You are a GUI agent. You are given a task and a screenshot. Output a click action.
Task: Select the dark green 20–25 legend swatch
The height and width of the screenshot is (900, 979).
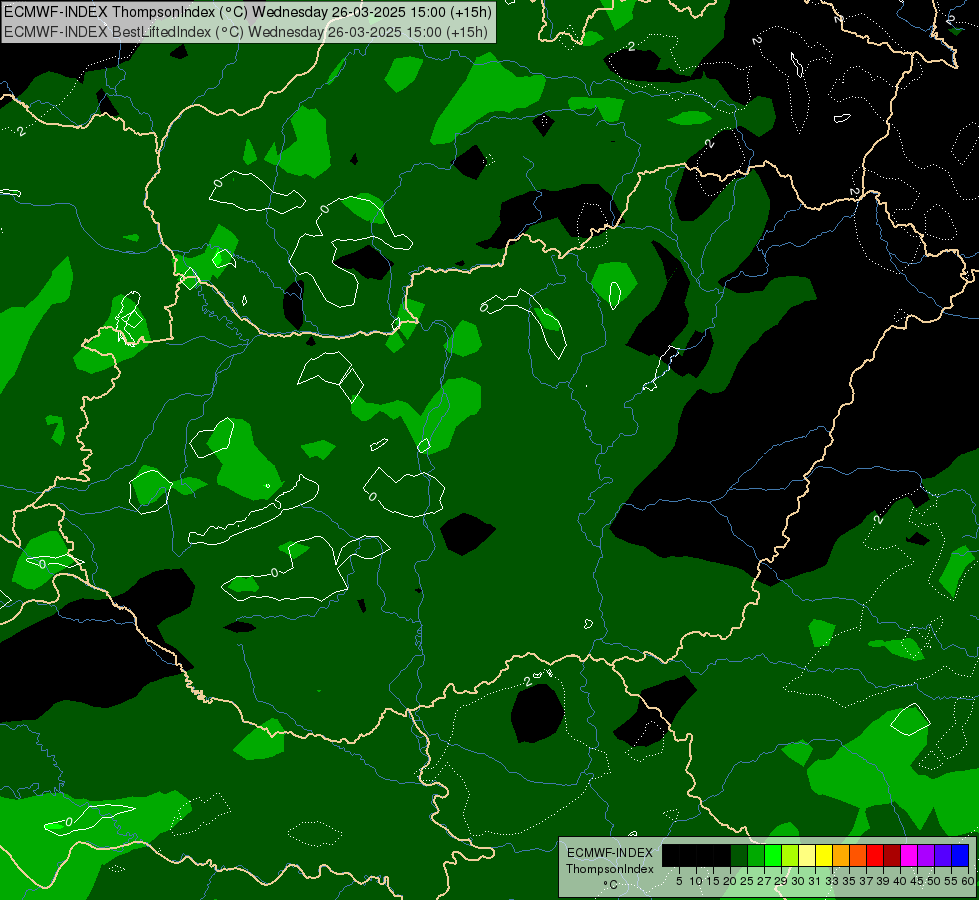[x=739, y=856]
